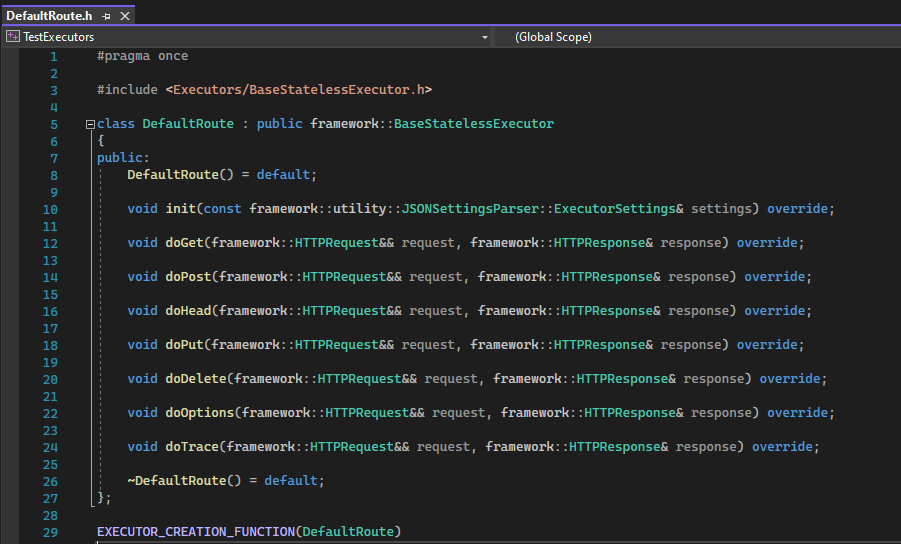Click ExecutorSettings type in init declaration
901x544 pixels.
click(x=614, y=209)
